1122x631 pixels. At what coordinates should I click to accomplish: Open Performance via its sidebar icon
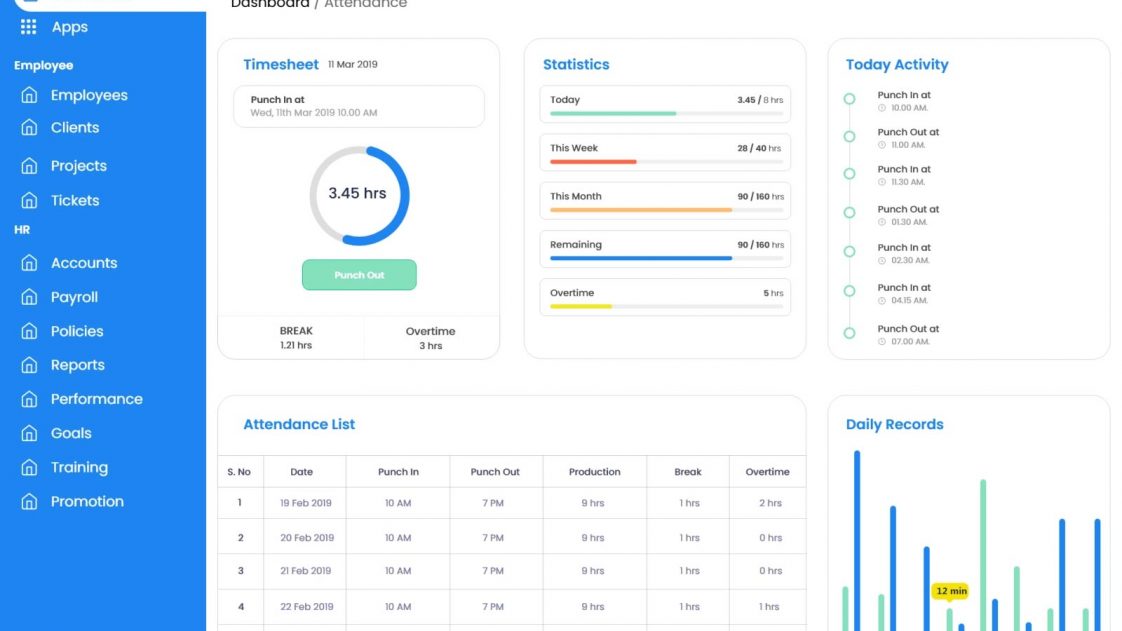(28, 399)
